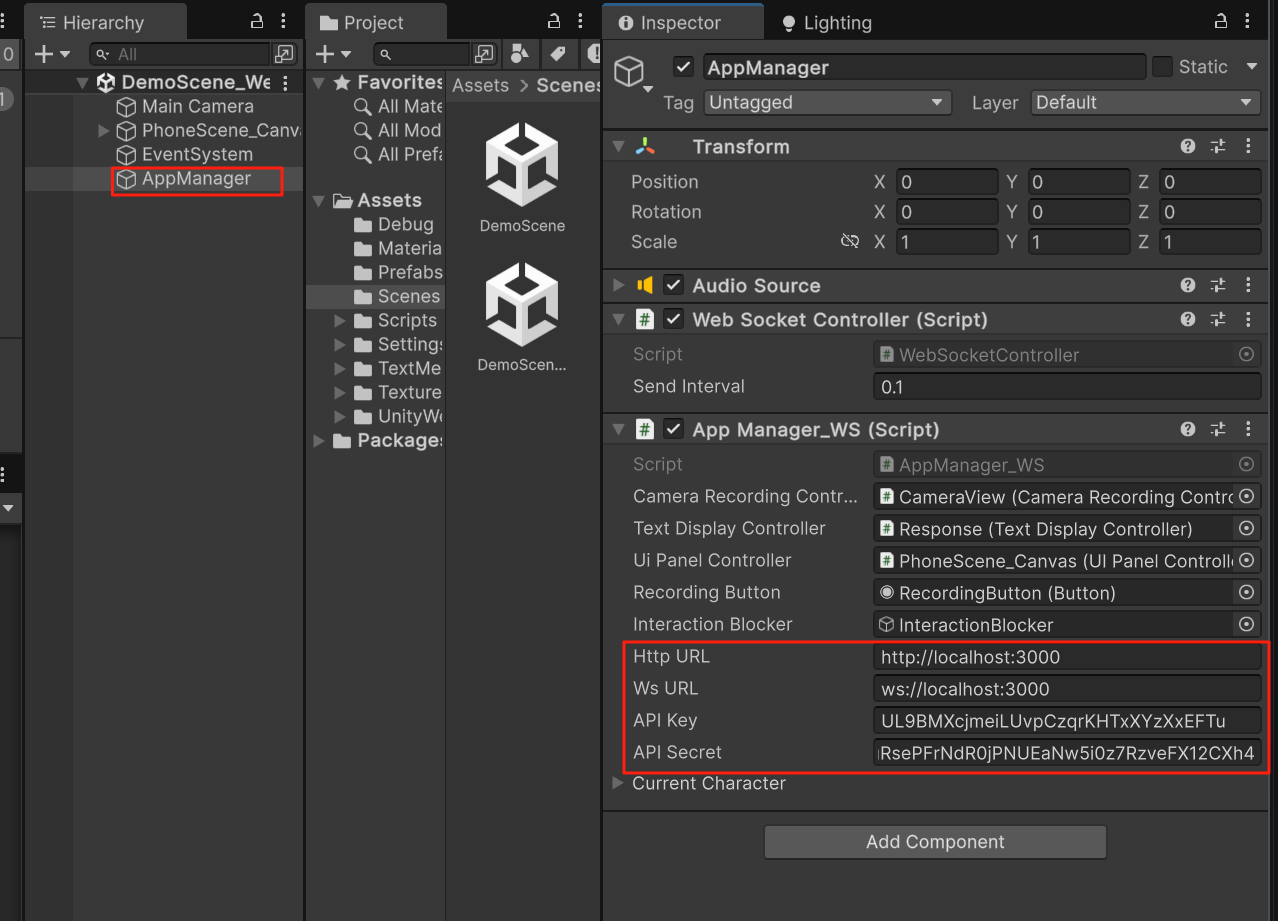Switch to the Project tab

point(375,20)
